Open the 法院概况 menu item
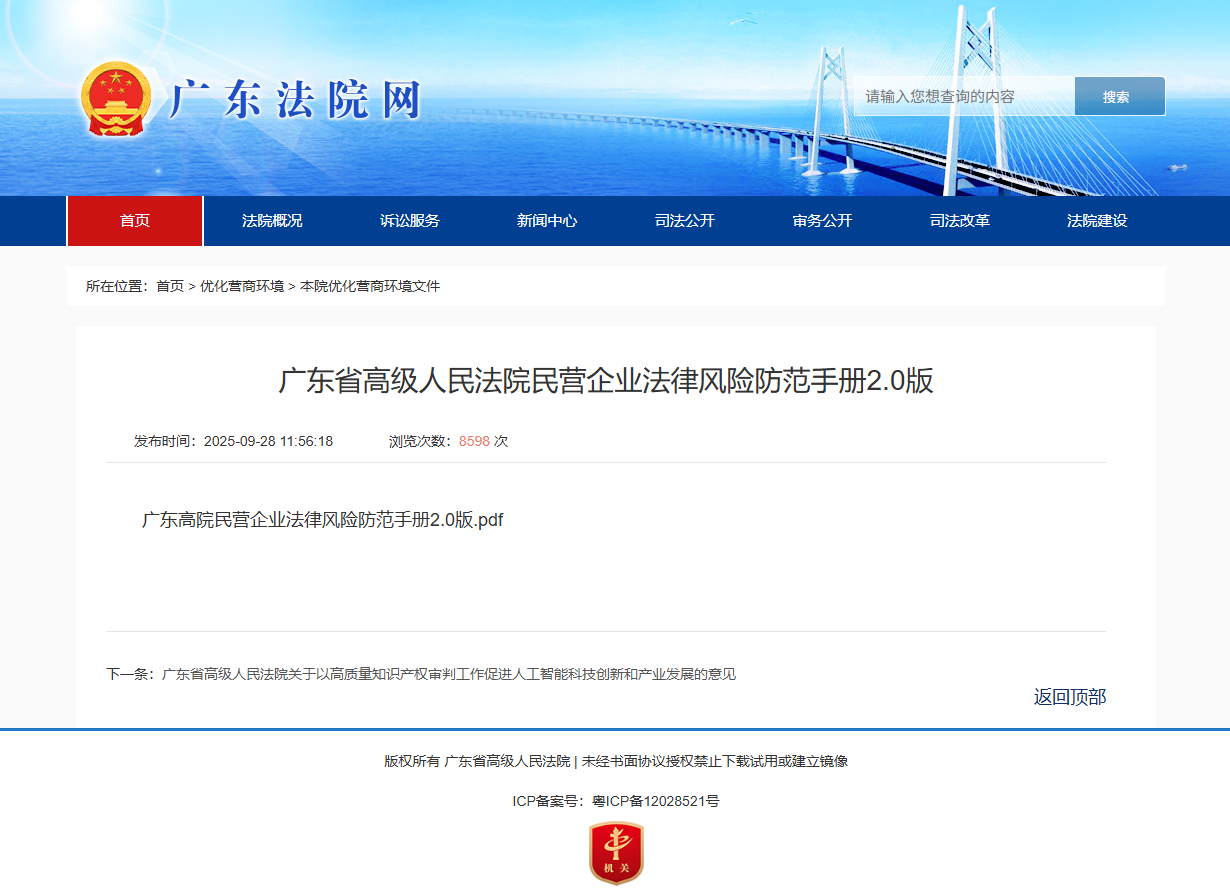 click(x=272, y=221)
